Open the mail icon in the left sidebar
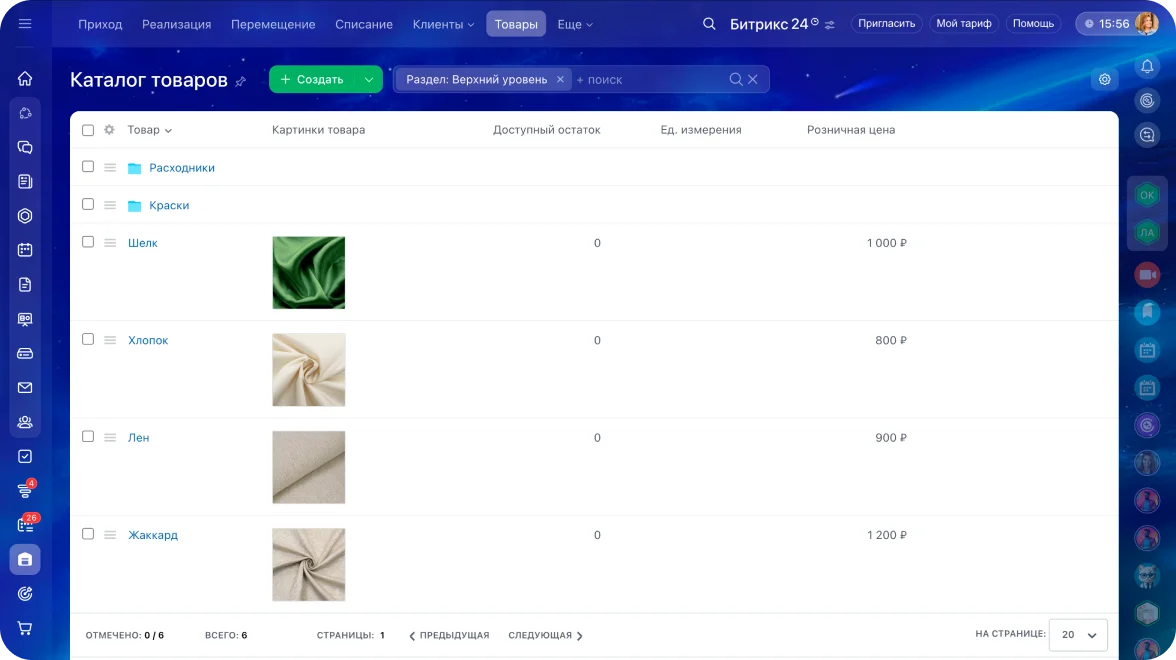The width and height of the screenshot is (1176, 660). (24, 387)
